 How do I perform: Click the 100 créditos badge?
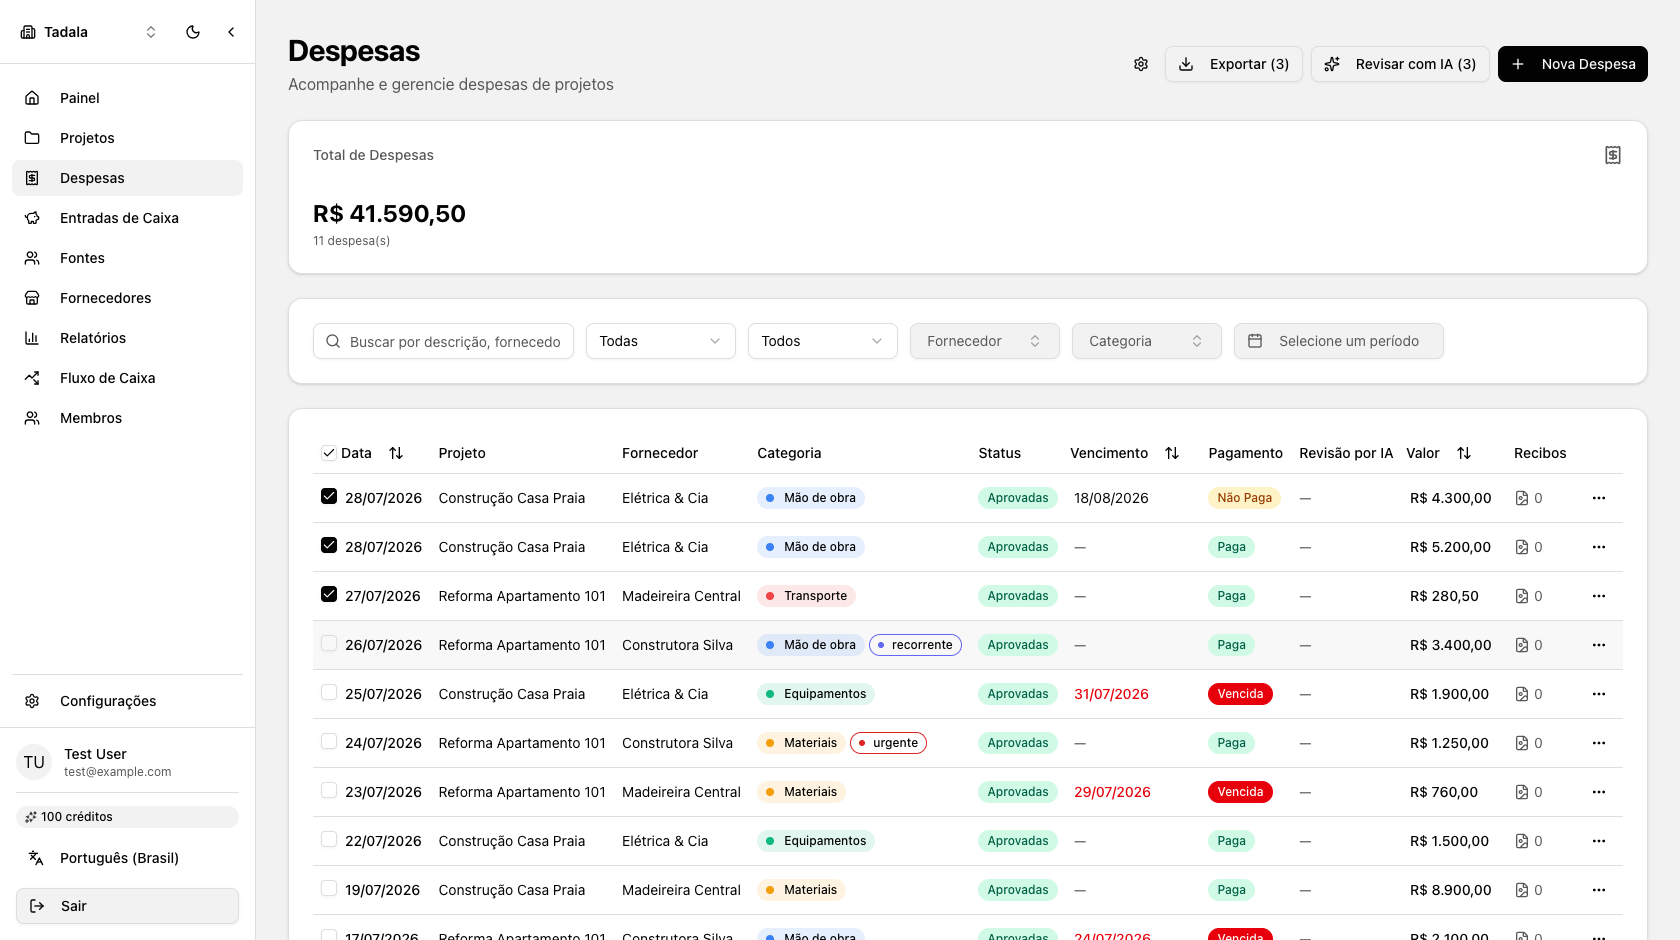tap(127, 817)
